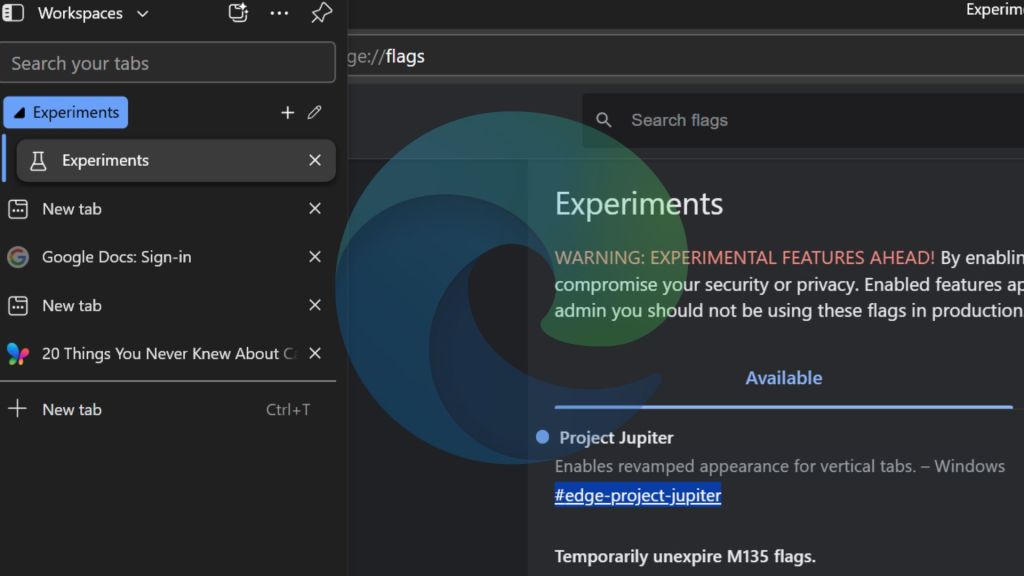Expand the Workspaces dropdown chevron
This screenshot has width=1024, height=576.
[x=142, y=14]
